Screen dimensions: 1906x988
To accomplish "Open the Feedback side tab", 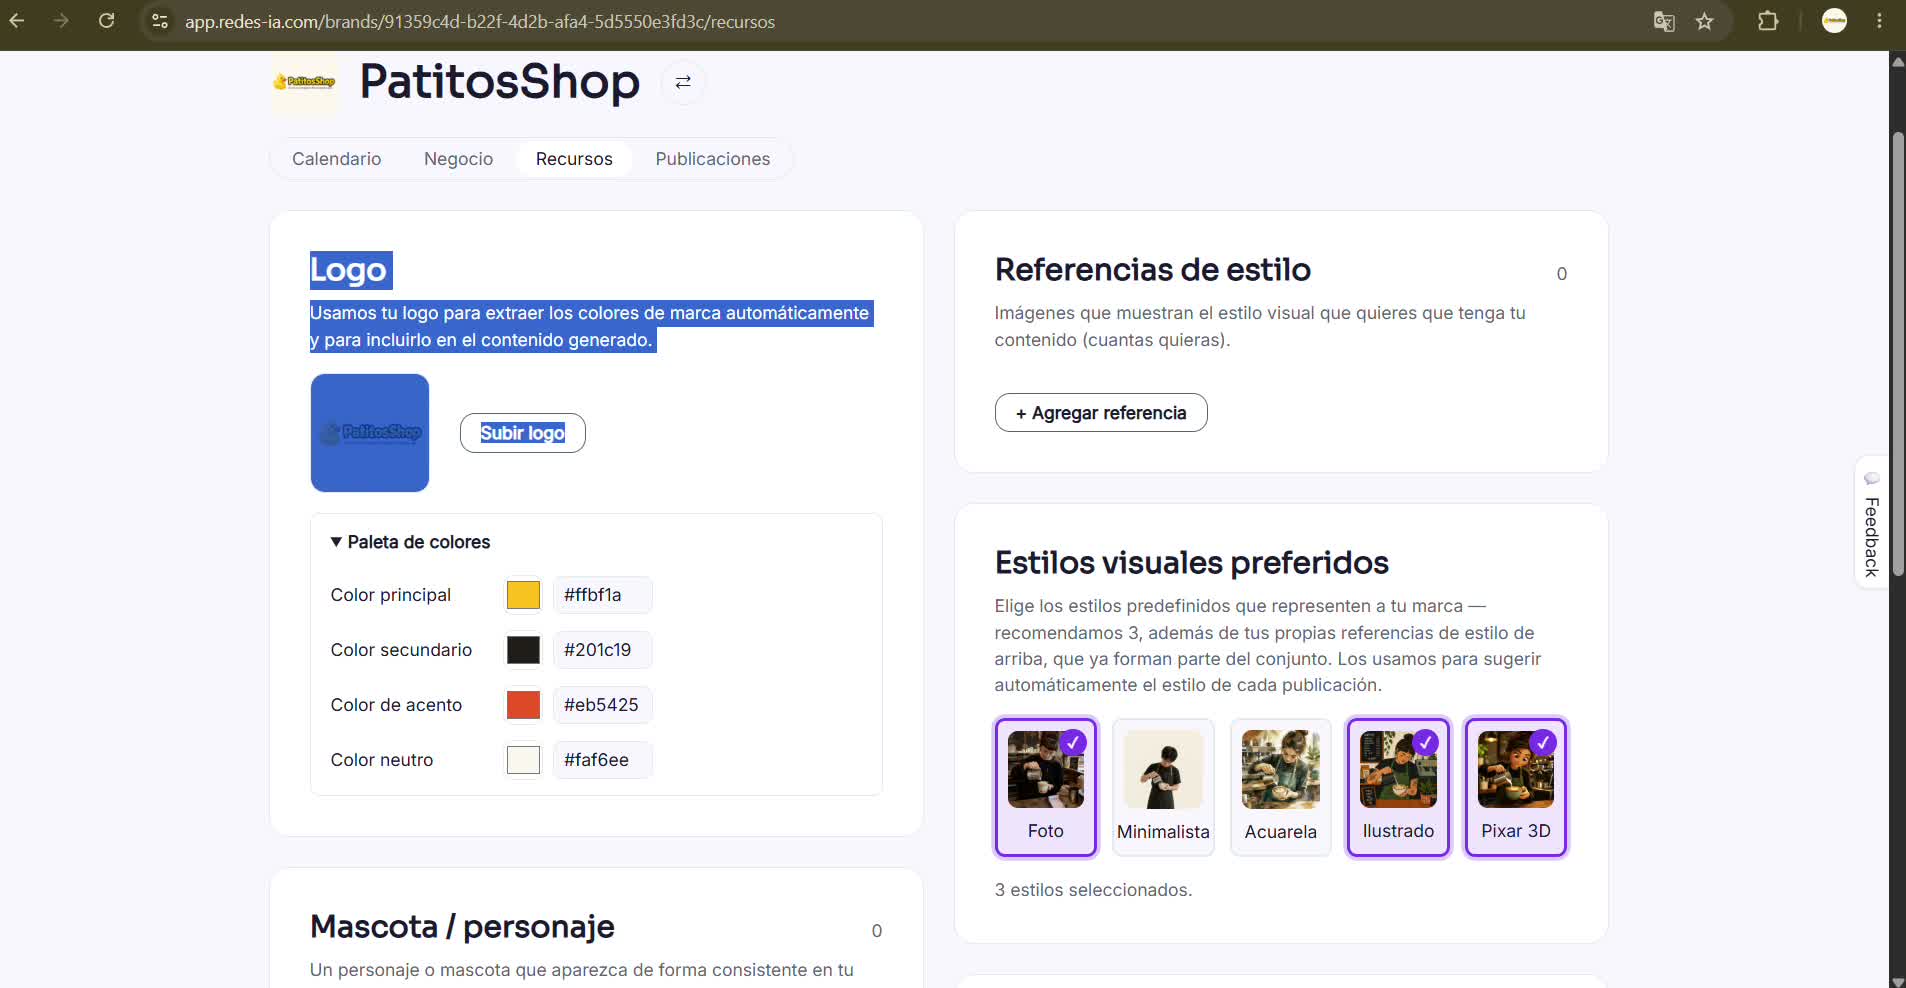I will (x=1871, y=523).
